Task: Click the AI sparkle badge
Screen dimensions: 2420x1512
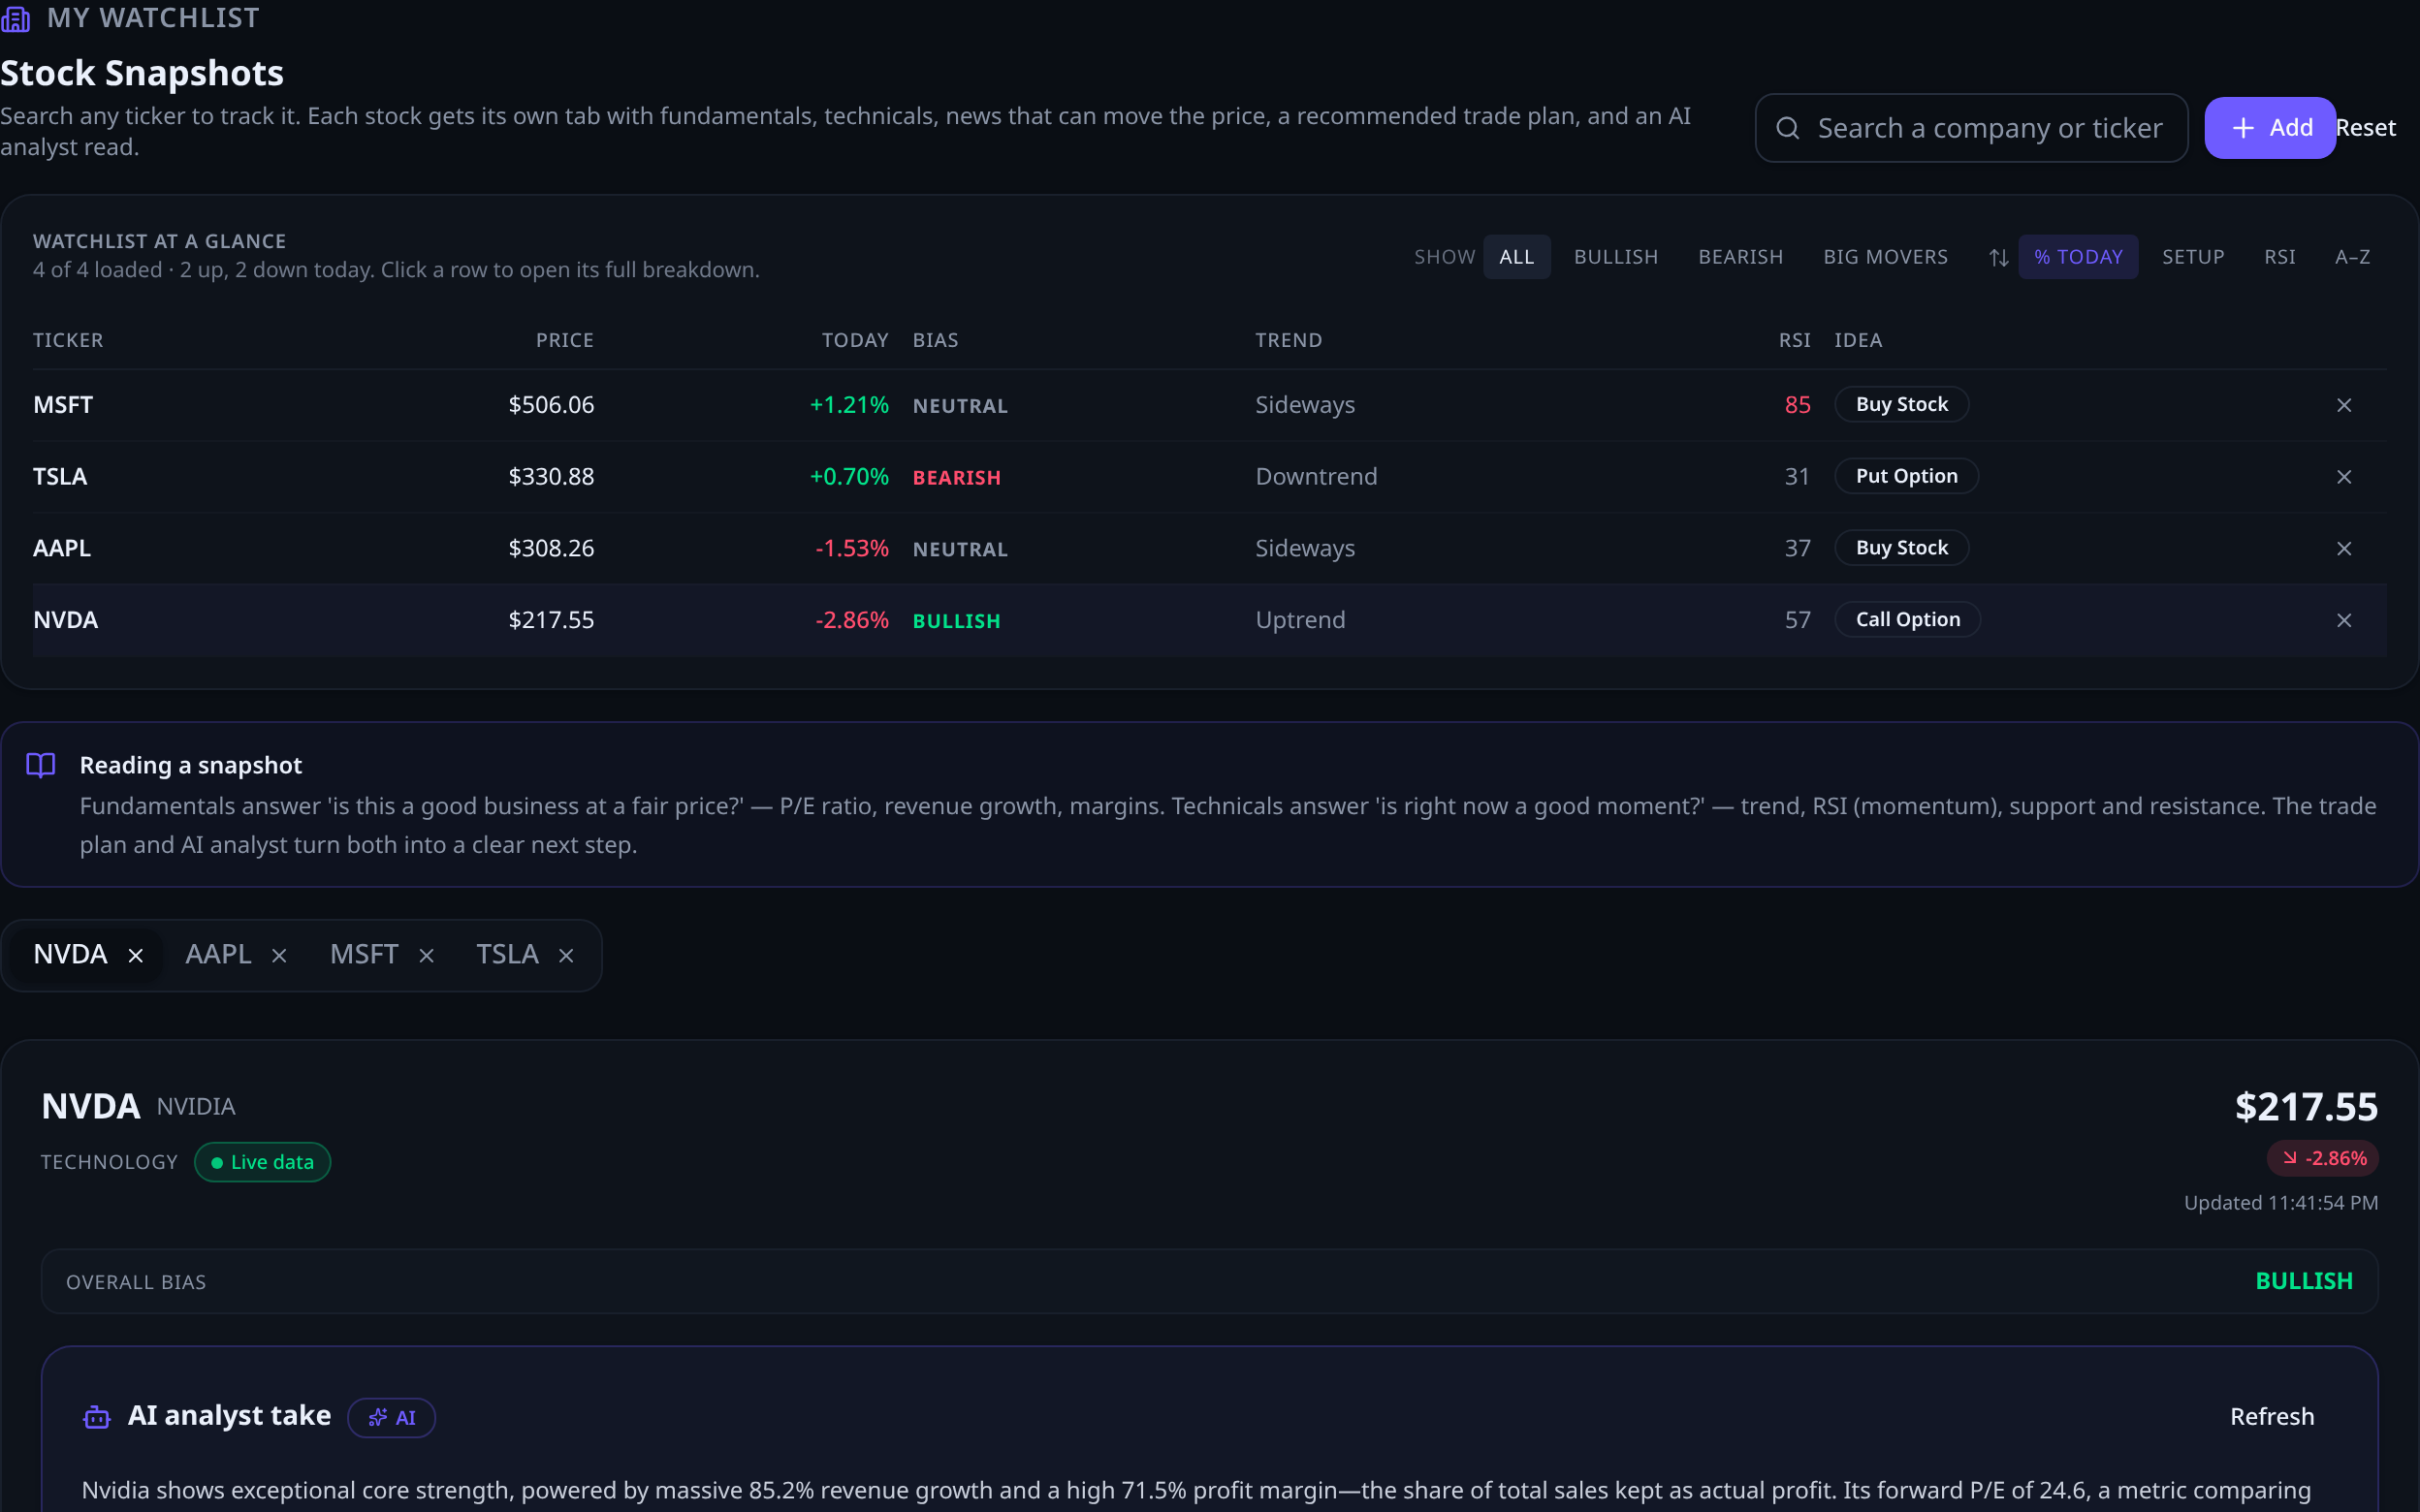Action: point(391,1417)
